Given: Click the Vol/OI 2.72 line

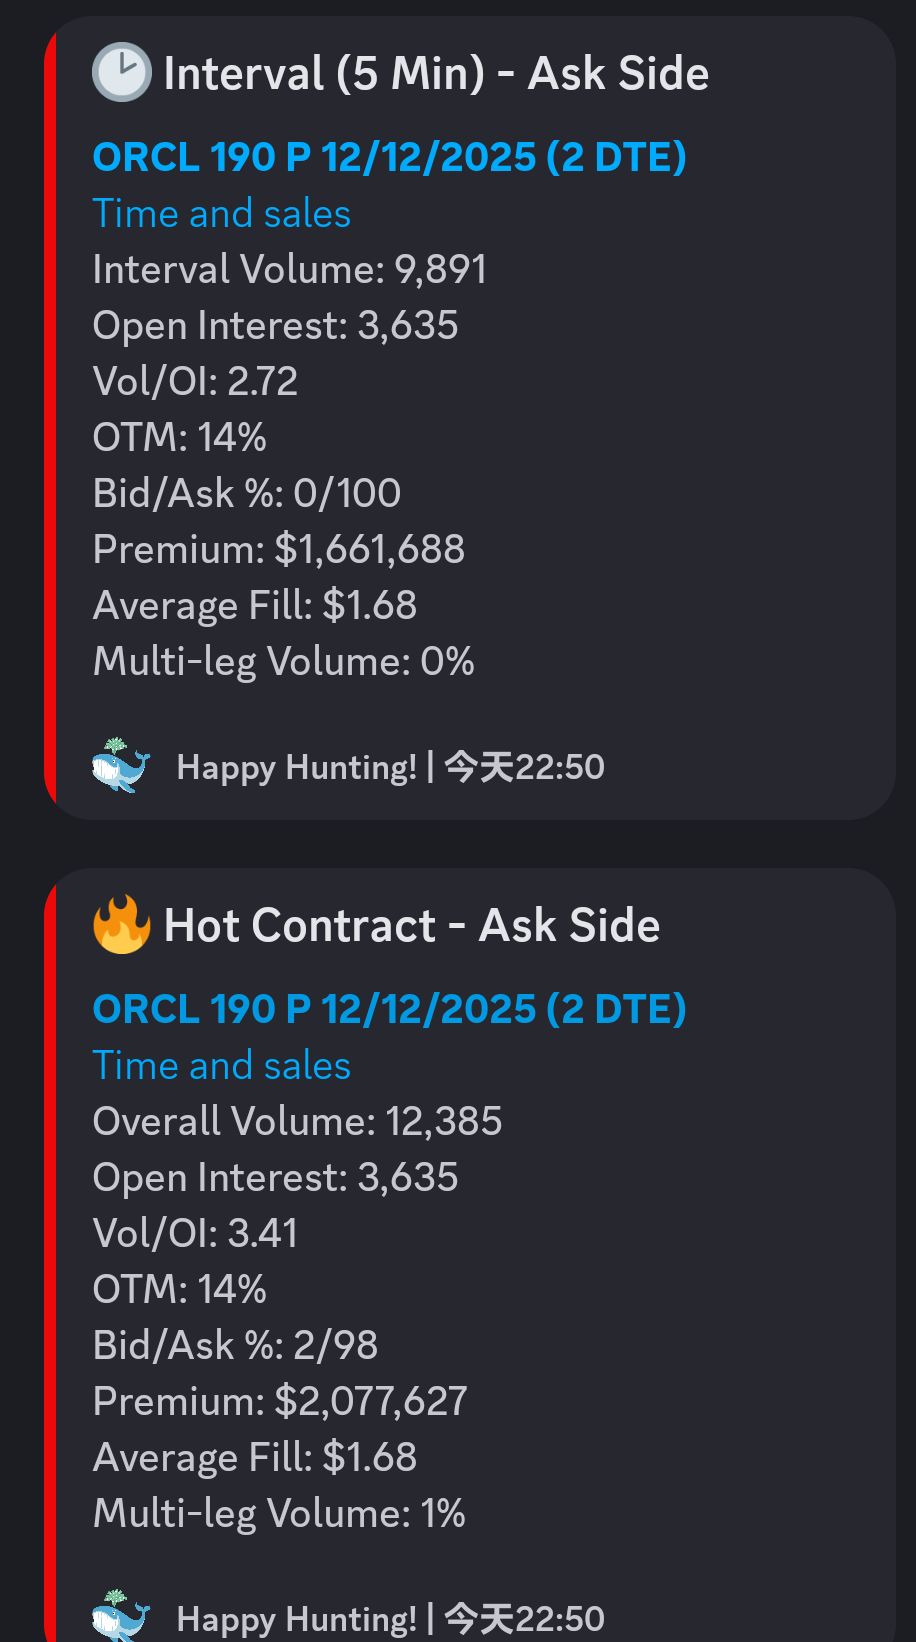Looking at the screenshot, I should coord(195,382).
